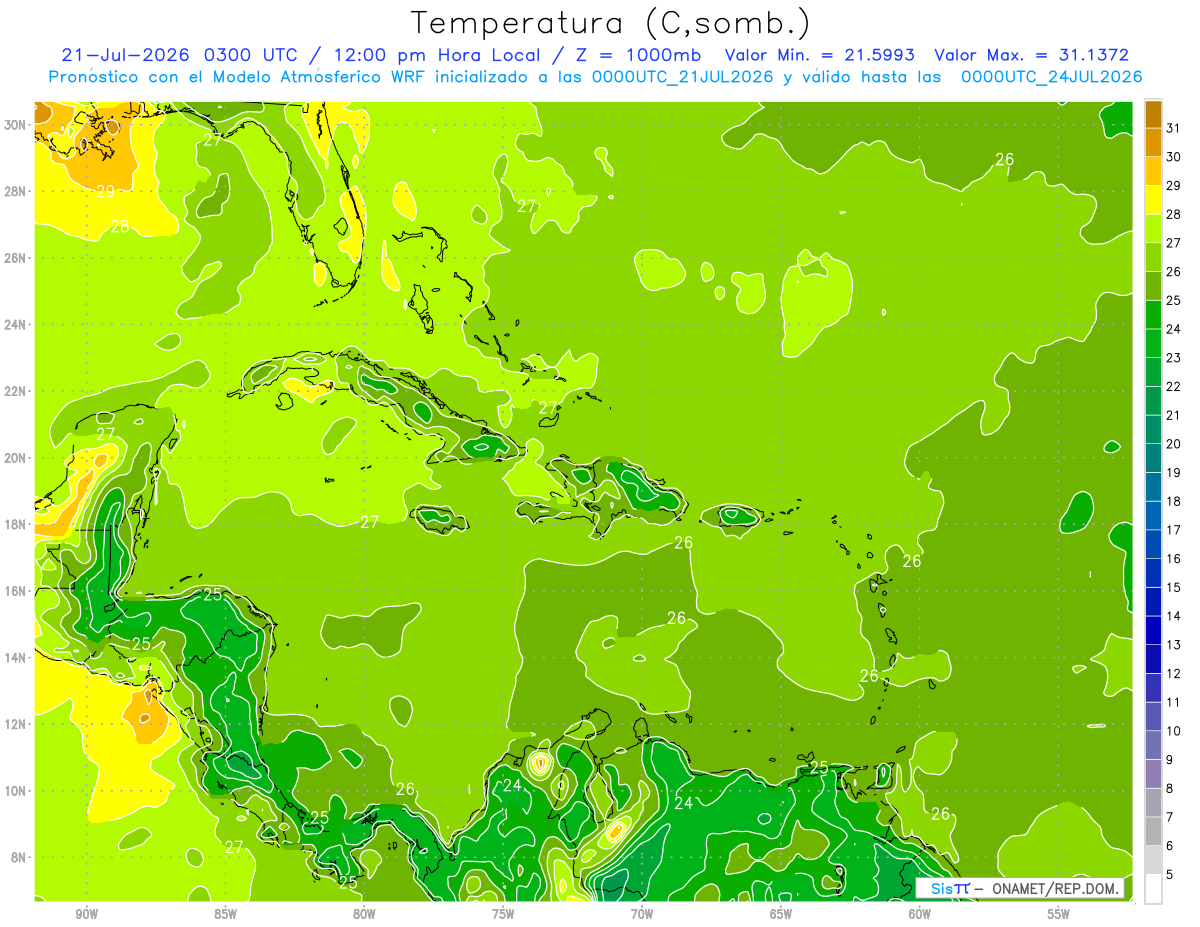Pick the lime swatch between 27 and 28

click(1153, 229)
